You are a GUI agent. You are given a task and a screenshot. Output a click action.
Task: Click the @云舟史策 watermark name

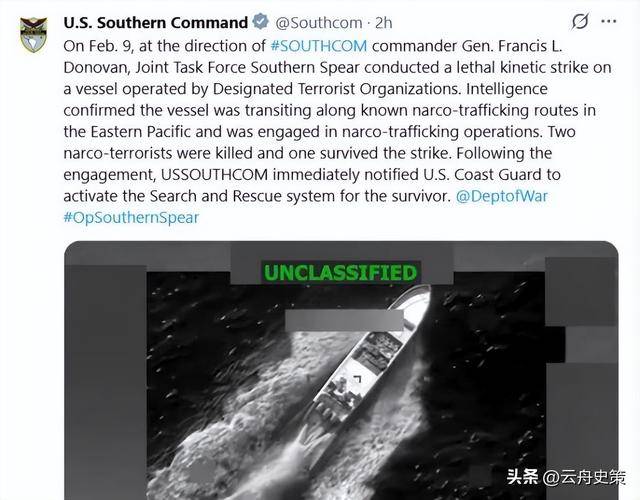pos(584,477)
